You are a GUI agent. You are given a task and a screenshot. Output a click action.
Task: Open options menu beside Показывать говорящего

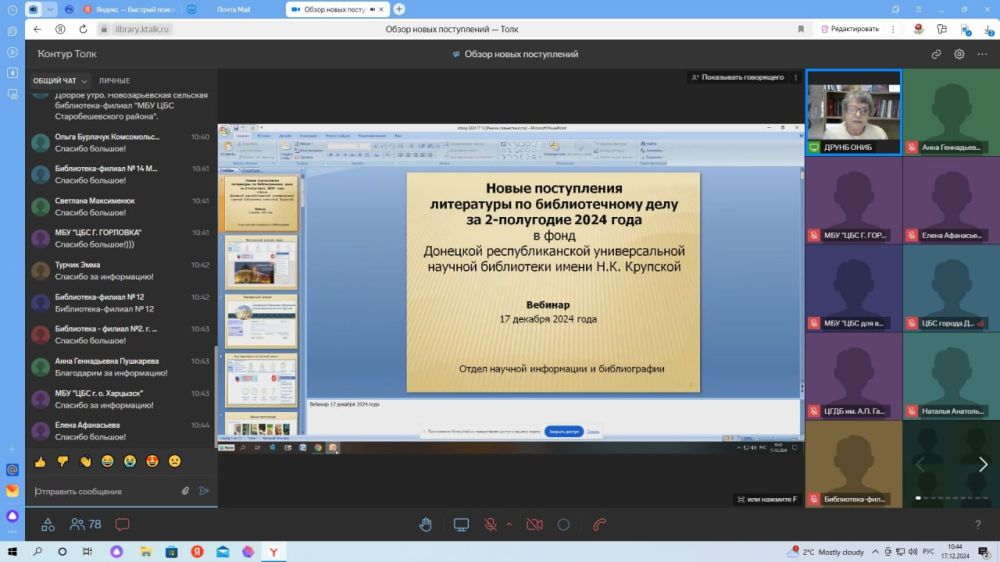pos(795,77)
